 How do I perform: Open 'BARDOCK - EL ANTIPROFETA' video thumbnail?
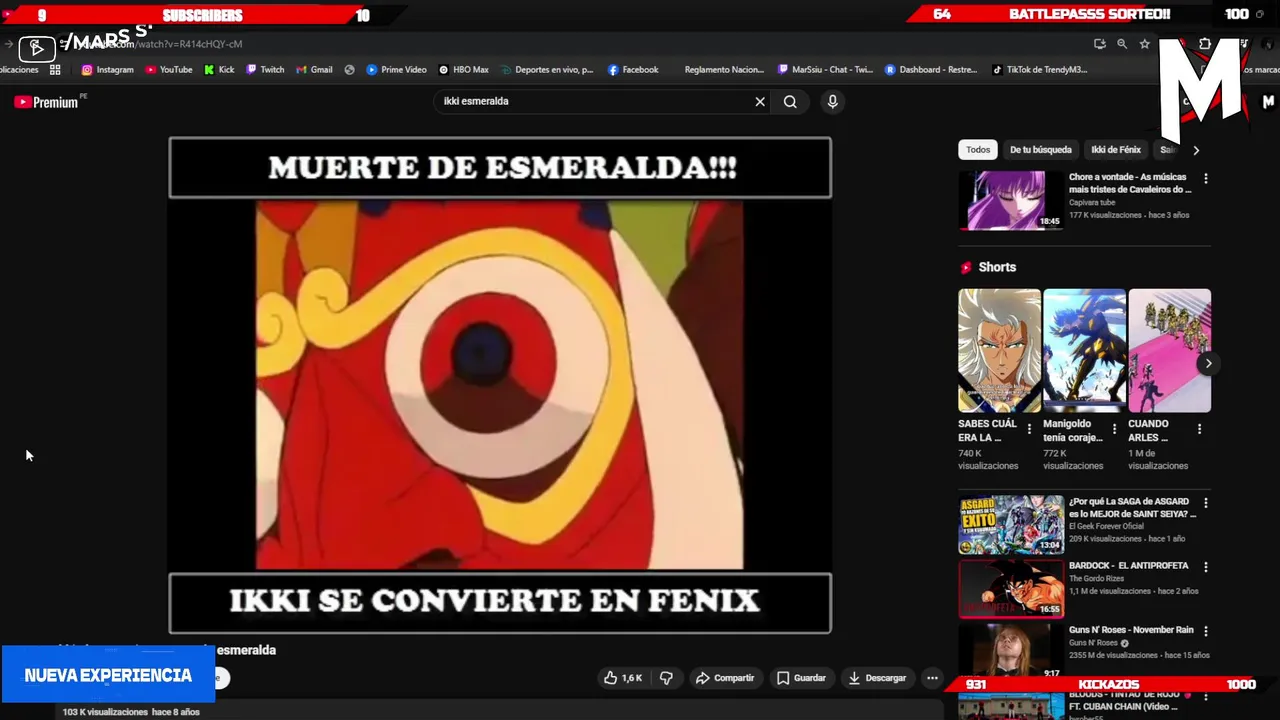(1011, 589)
